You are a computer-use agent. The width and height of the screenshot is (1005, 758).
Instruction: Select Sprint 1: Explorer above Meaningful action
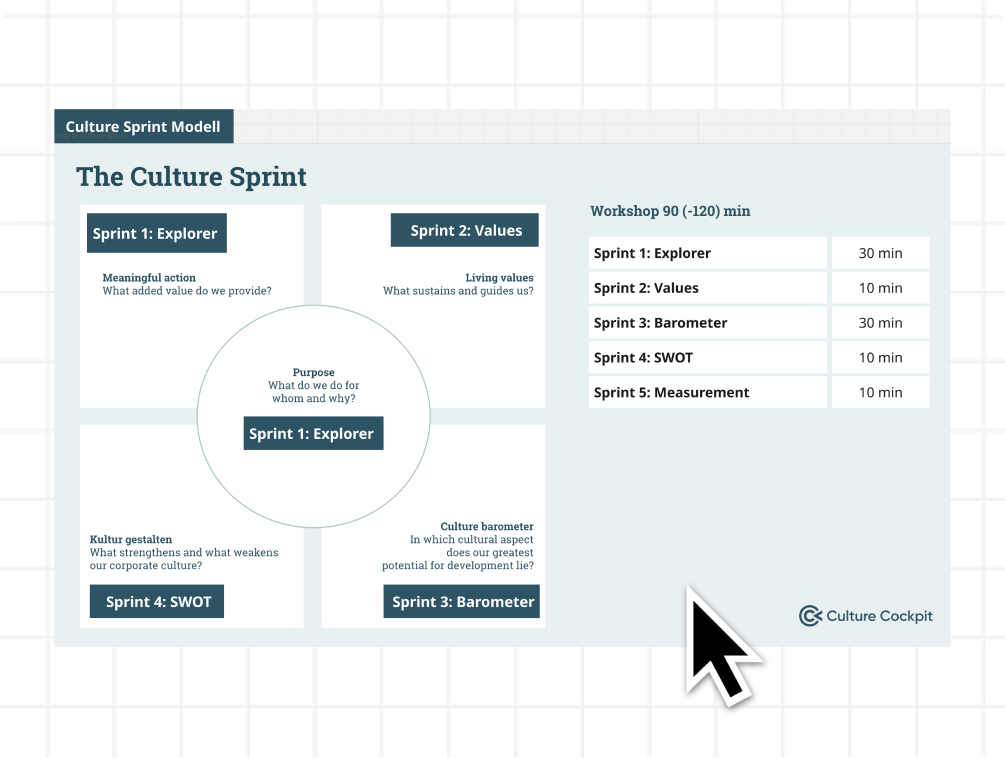155,233
